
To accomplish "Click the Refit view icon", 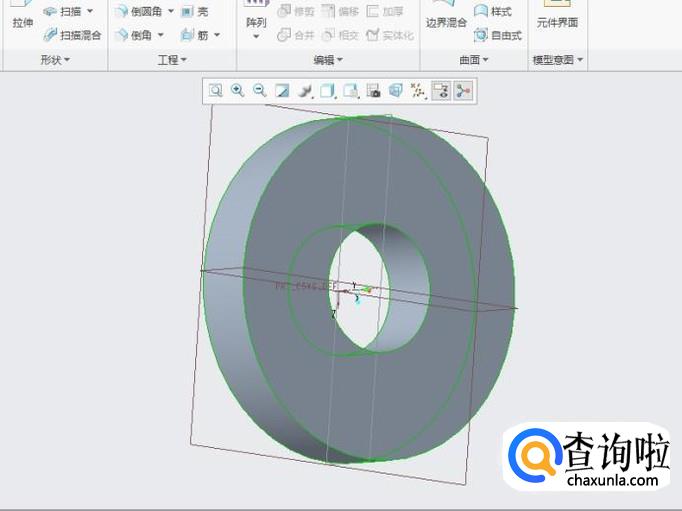I will coord(215,91).
